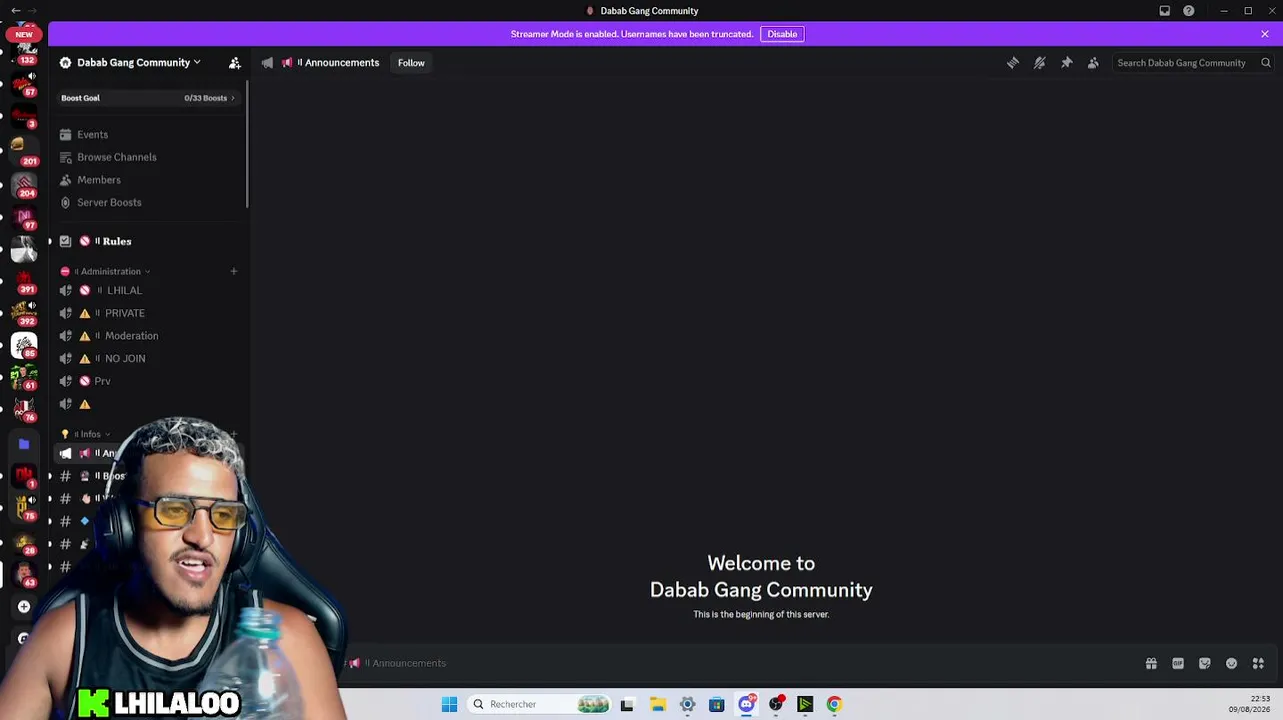Click the Rechercher taskbar search box

click(x=539, y=704)
